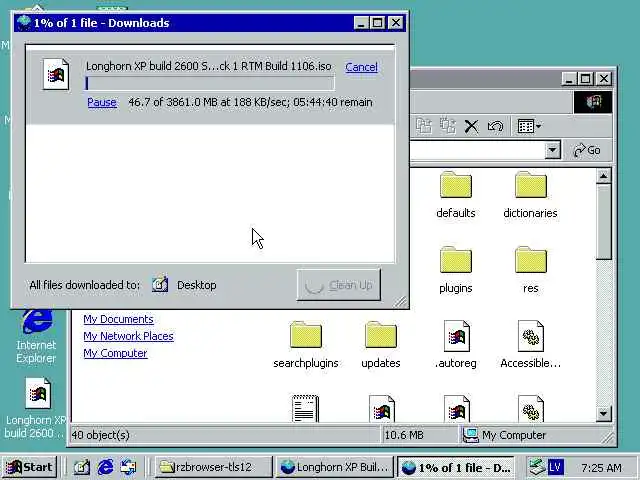Viewport: 640px width, 480px height.
Task: Open the My Documents link
Action: point(118,319)
